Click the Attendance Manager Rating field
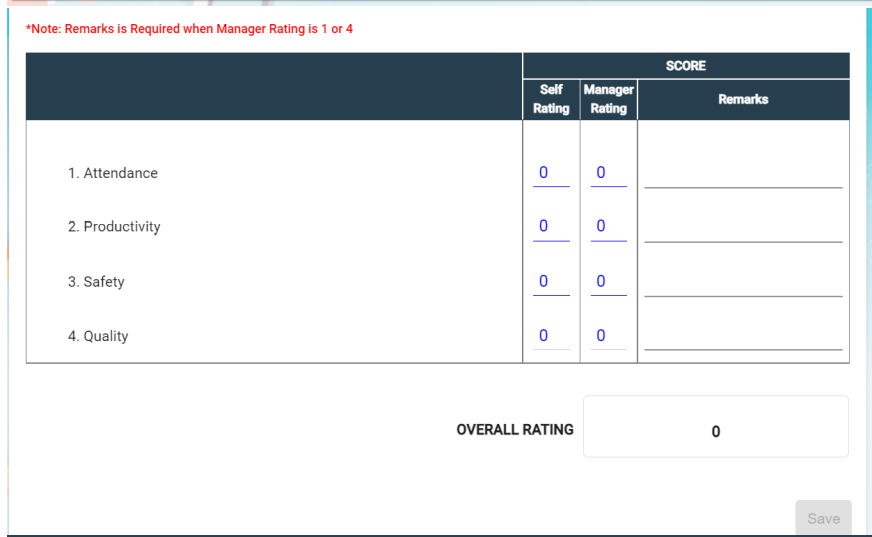872x537 pixels. click(x=608, y=173)
